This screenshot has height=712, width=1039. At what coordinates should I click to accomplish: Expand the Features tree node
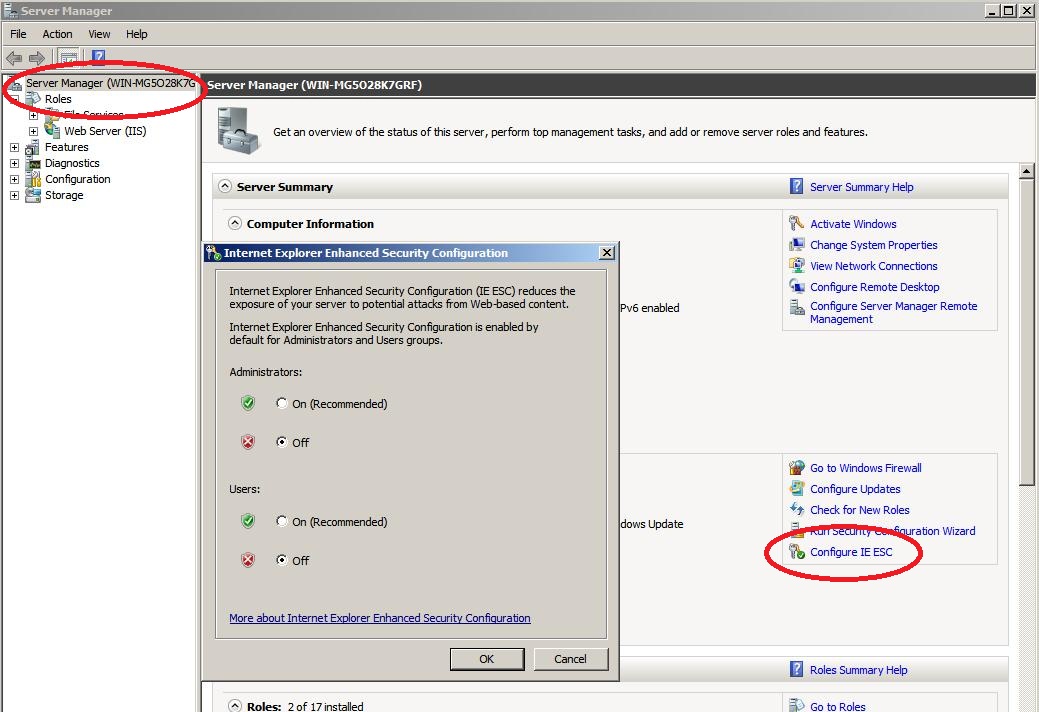point(15,147)
